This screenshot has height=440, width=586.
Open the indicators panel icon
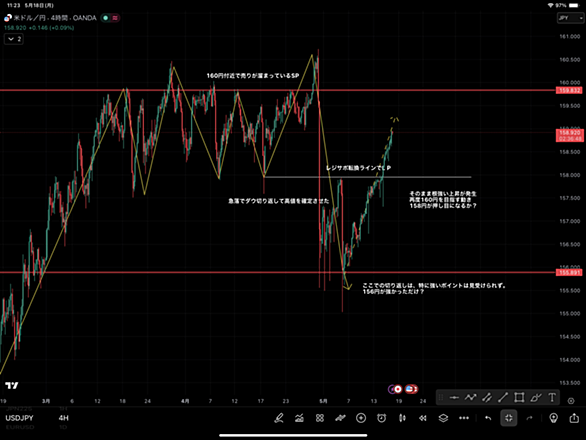pos(299,418)
